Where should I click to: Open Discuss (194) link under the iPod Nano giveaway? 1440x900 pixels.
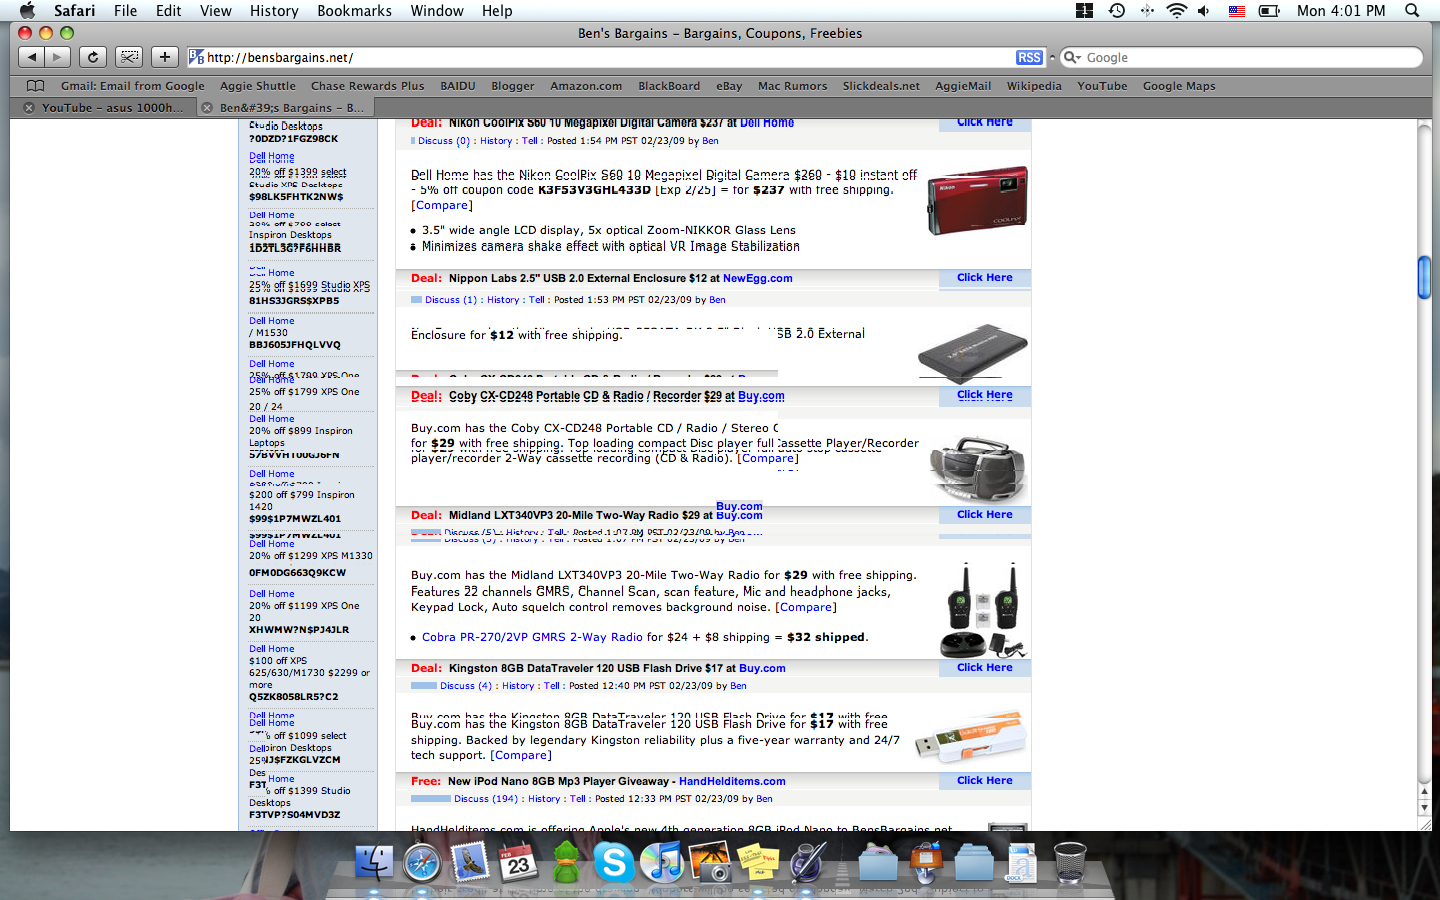coord(486,799)
